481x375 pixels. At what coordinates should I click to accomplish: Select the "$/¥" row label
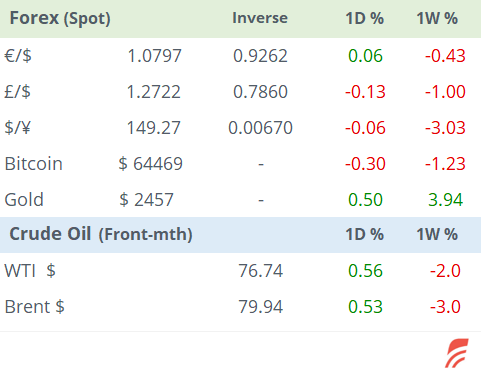coord(17,127)
